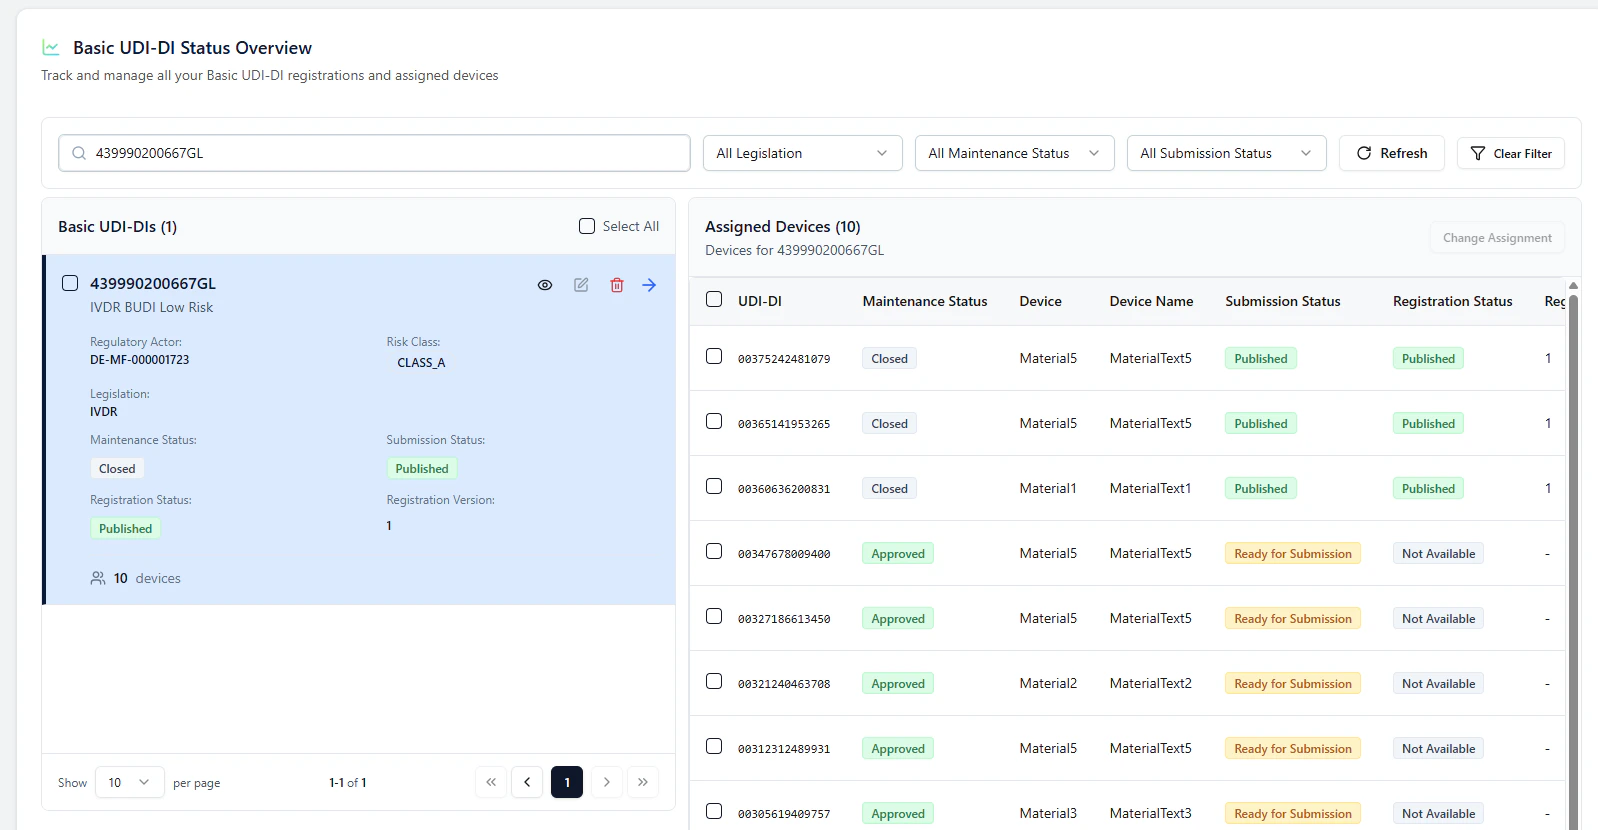Click the search field containing 439990200667GL
Viewport: 1598px width, 830px height.
point(374,153)
